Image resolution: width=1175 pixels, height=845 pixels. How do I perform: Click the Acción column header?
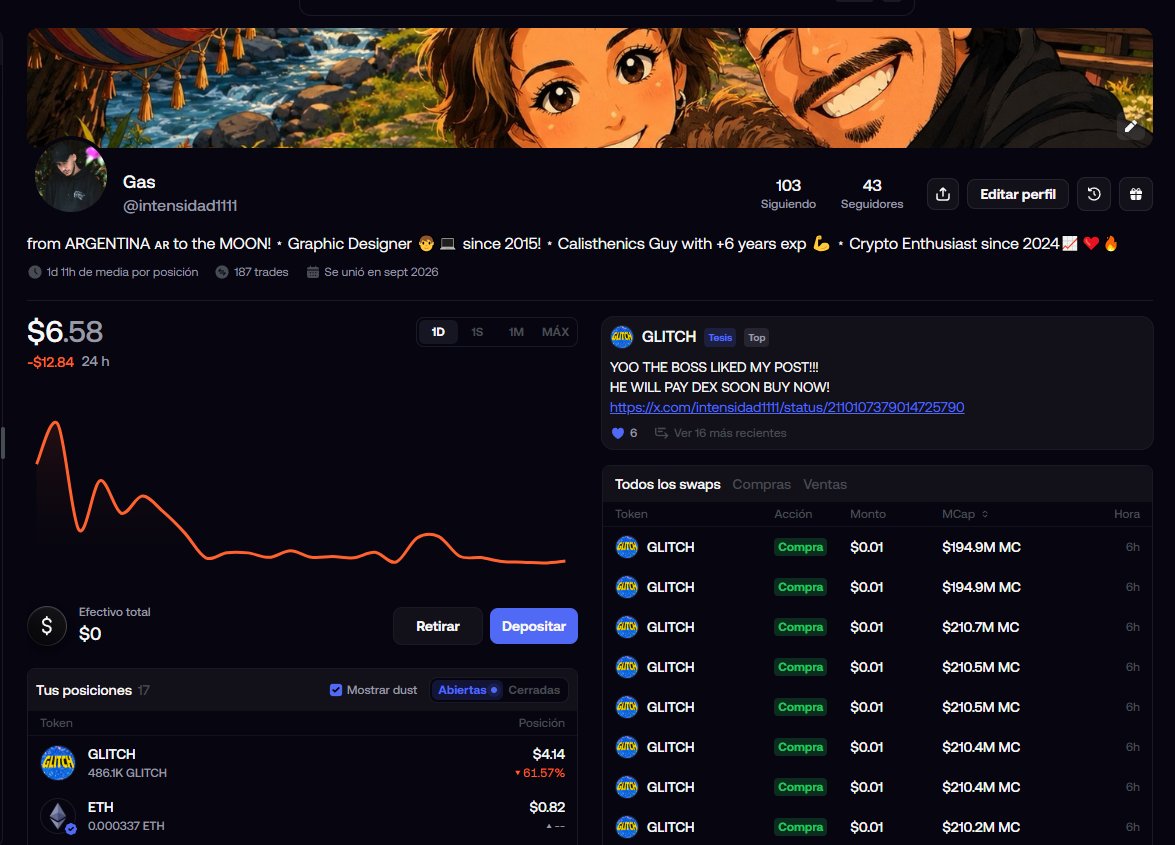click(793, 514)
